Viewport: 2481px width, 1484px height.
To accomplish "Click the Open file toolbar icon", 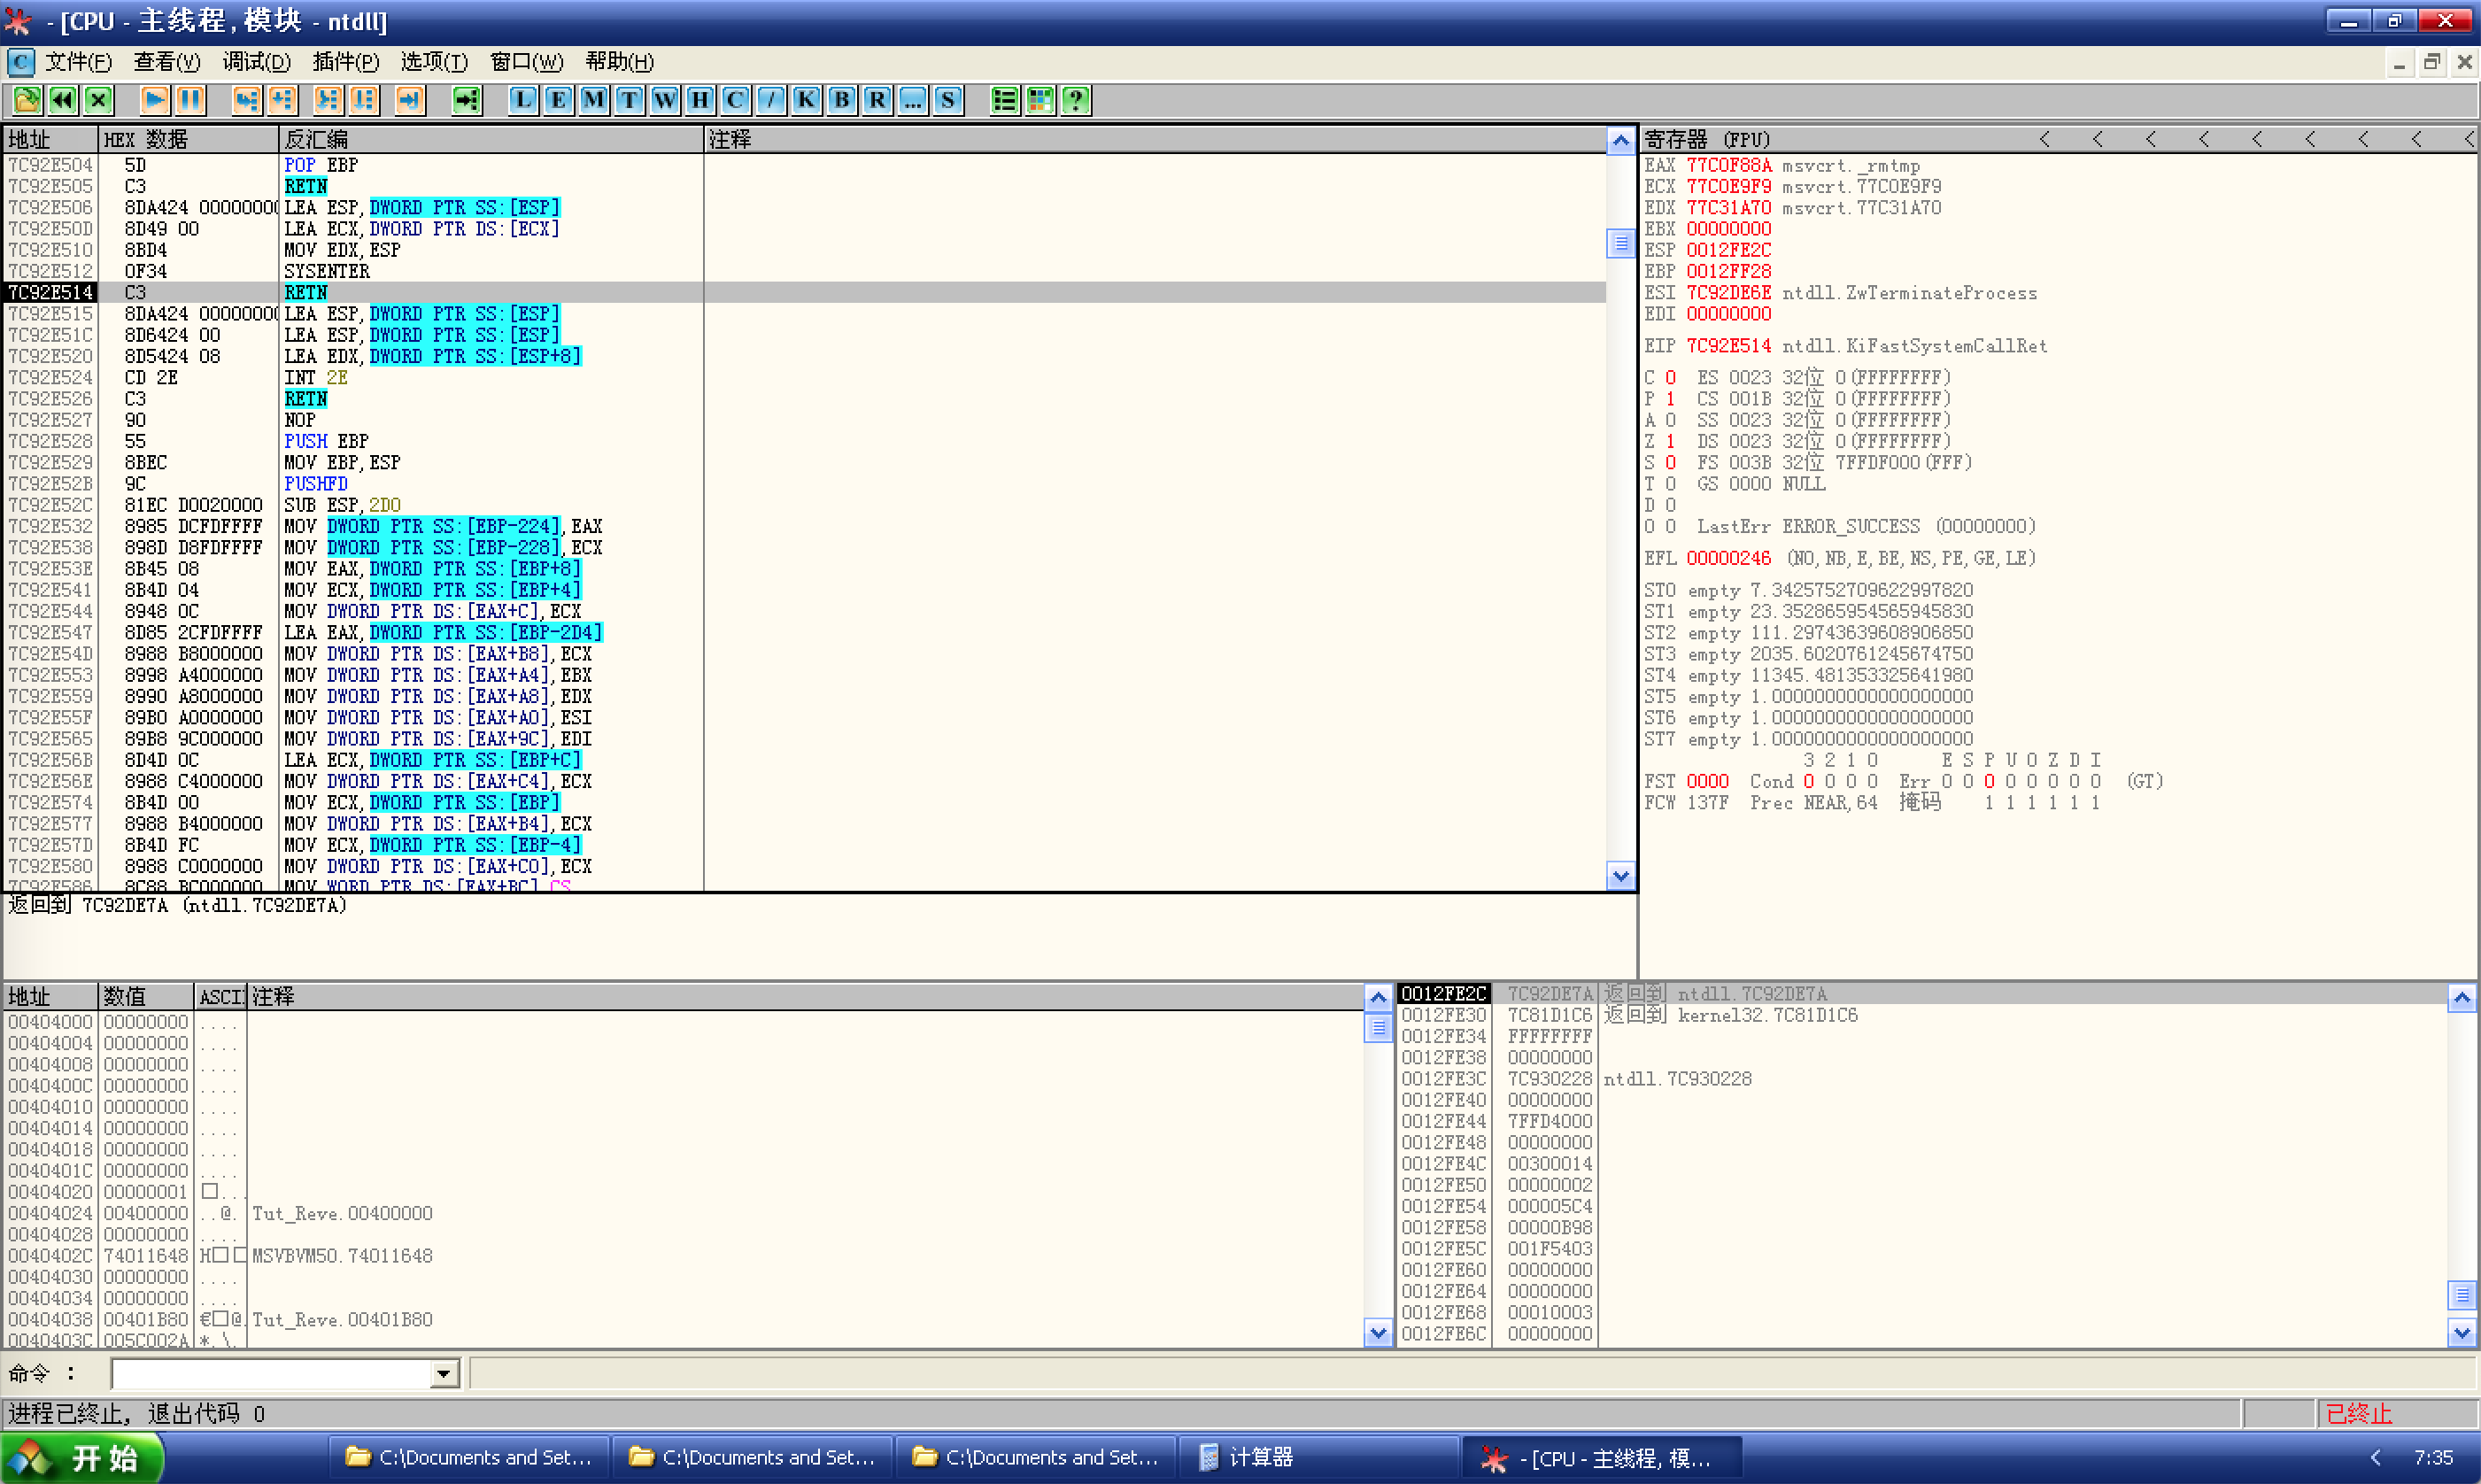I will tap(27, 99).
